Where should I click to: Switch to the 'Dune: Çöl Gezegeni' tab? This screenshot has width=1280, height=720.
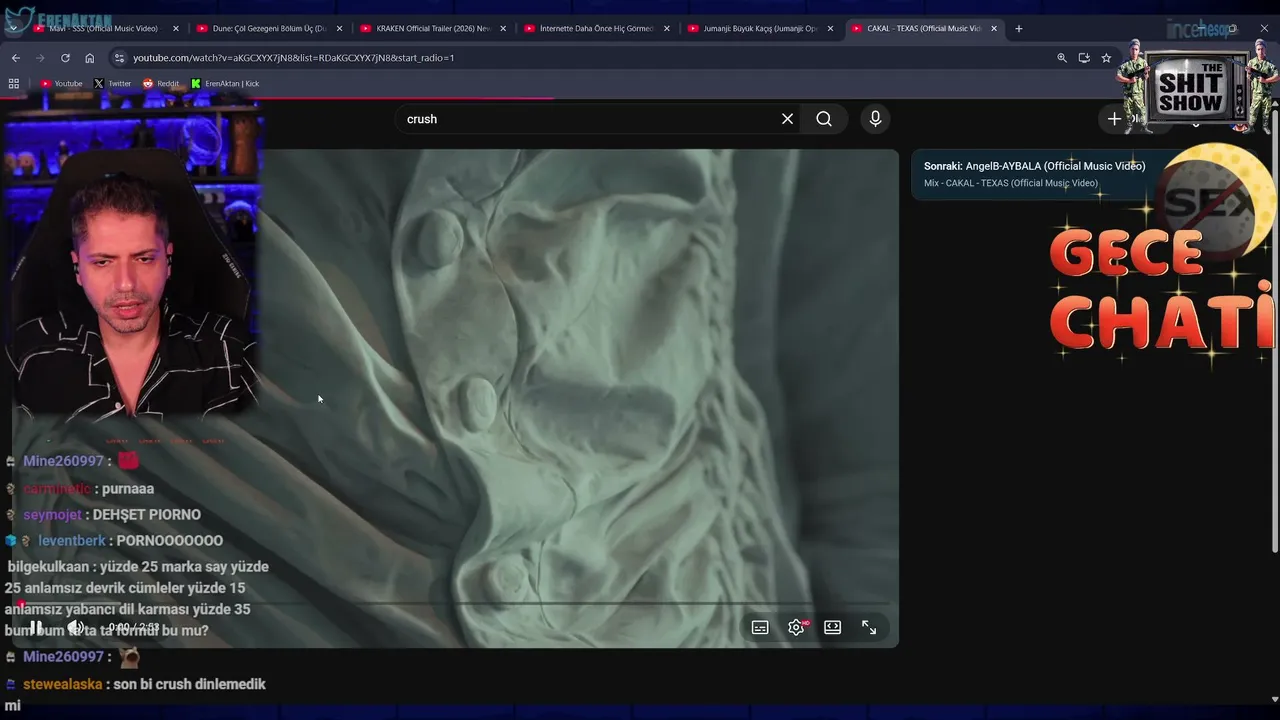click(x=268, y=28)
